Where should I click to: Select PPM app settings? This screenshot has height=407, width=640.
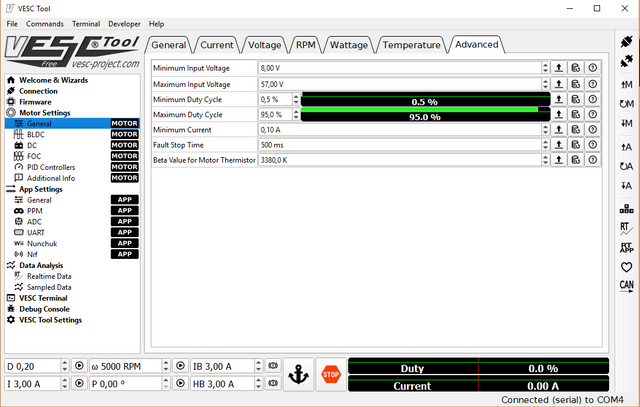pos(35,211)
